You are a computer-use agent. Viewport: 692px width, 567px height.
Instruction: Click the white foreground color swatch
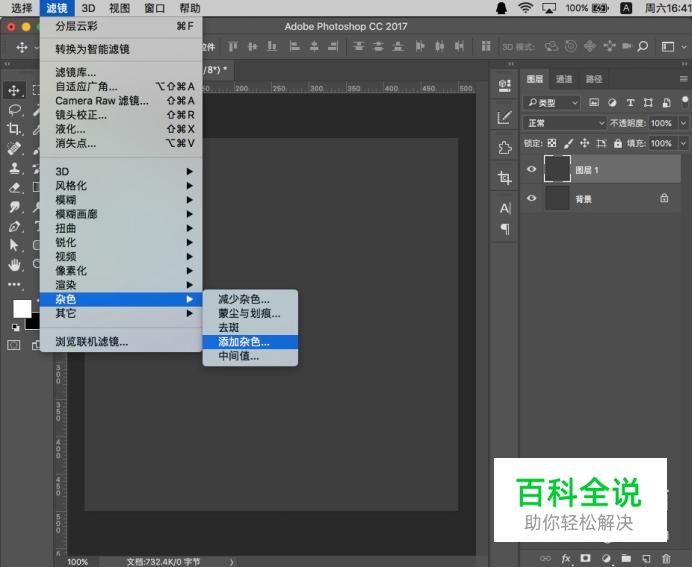pos(21,308)
